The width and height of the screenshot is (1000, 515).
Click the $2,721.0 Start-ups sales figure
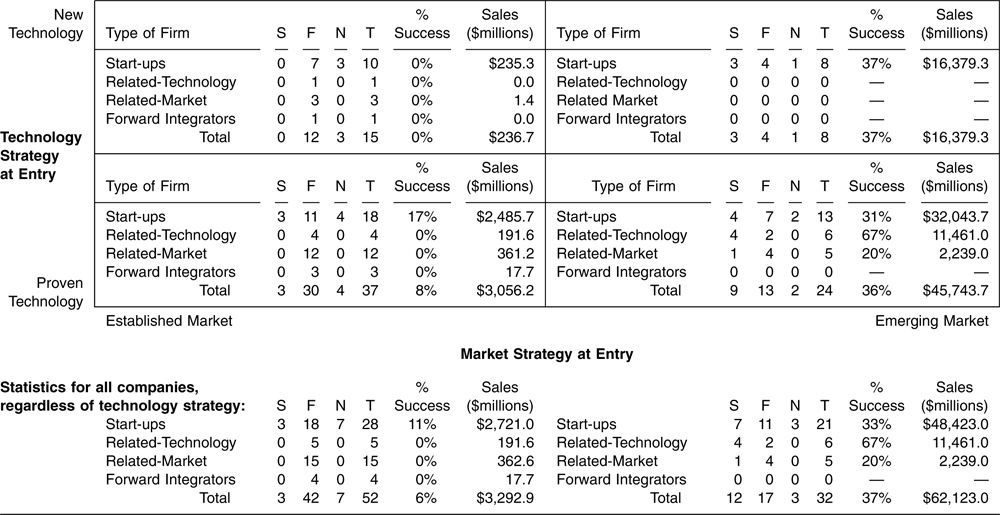point(503,424)
